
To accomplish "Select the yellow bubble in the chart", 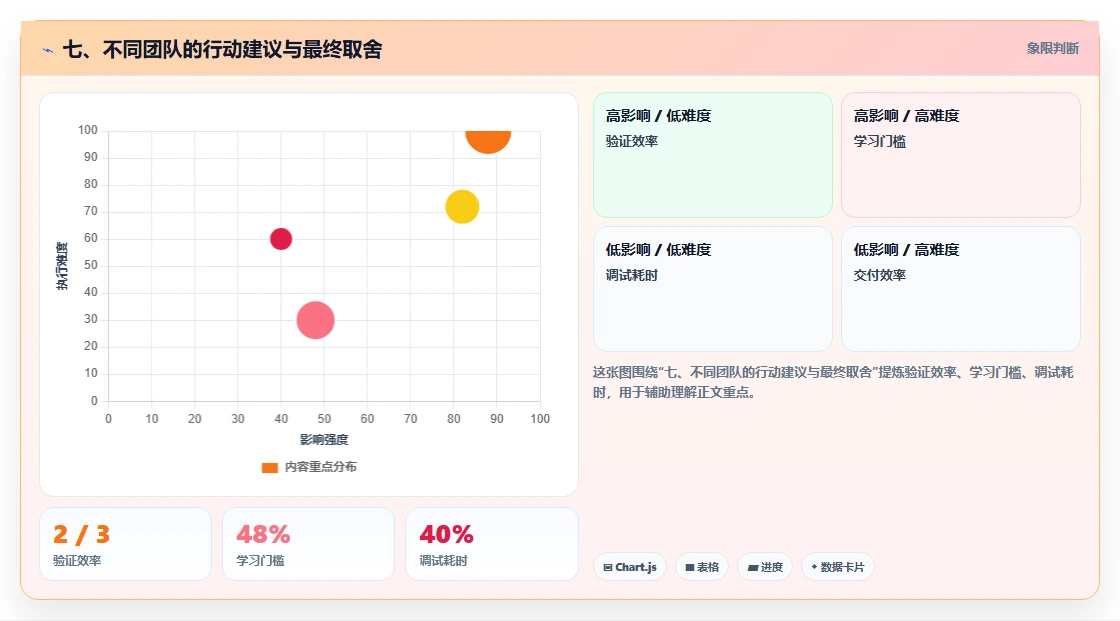I will [x=462, y=207].
